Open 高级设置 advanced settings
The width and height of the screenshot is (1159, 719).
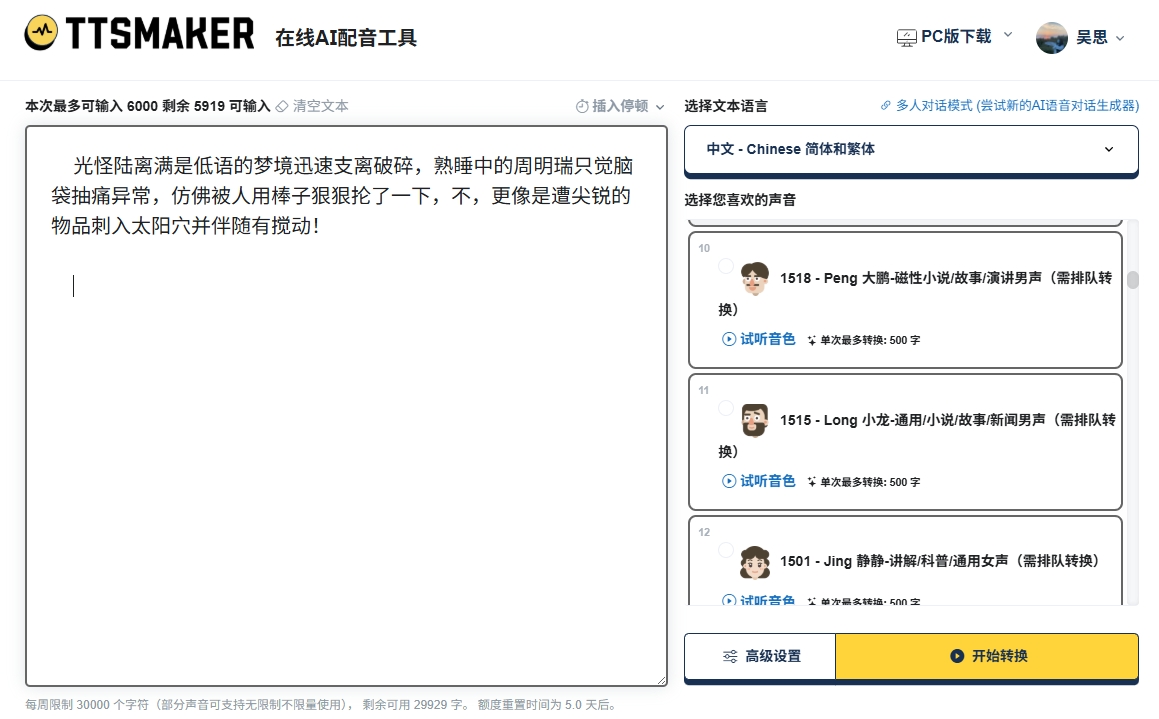coord(760,656)
